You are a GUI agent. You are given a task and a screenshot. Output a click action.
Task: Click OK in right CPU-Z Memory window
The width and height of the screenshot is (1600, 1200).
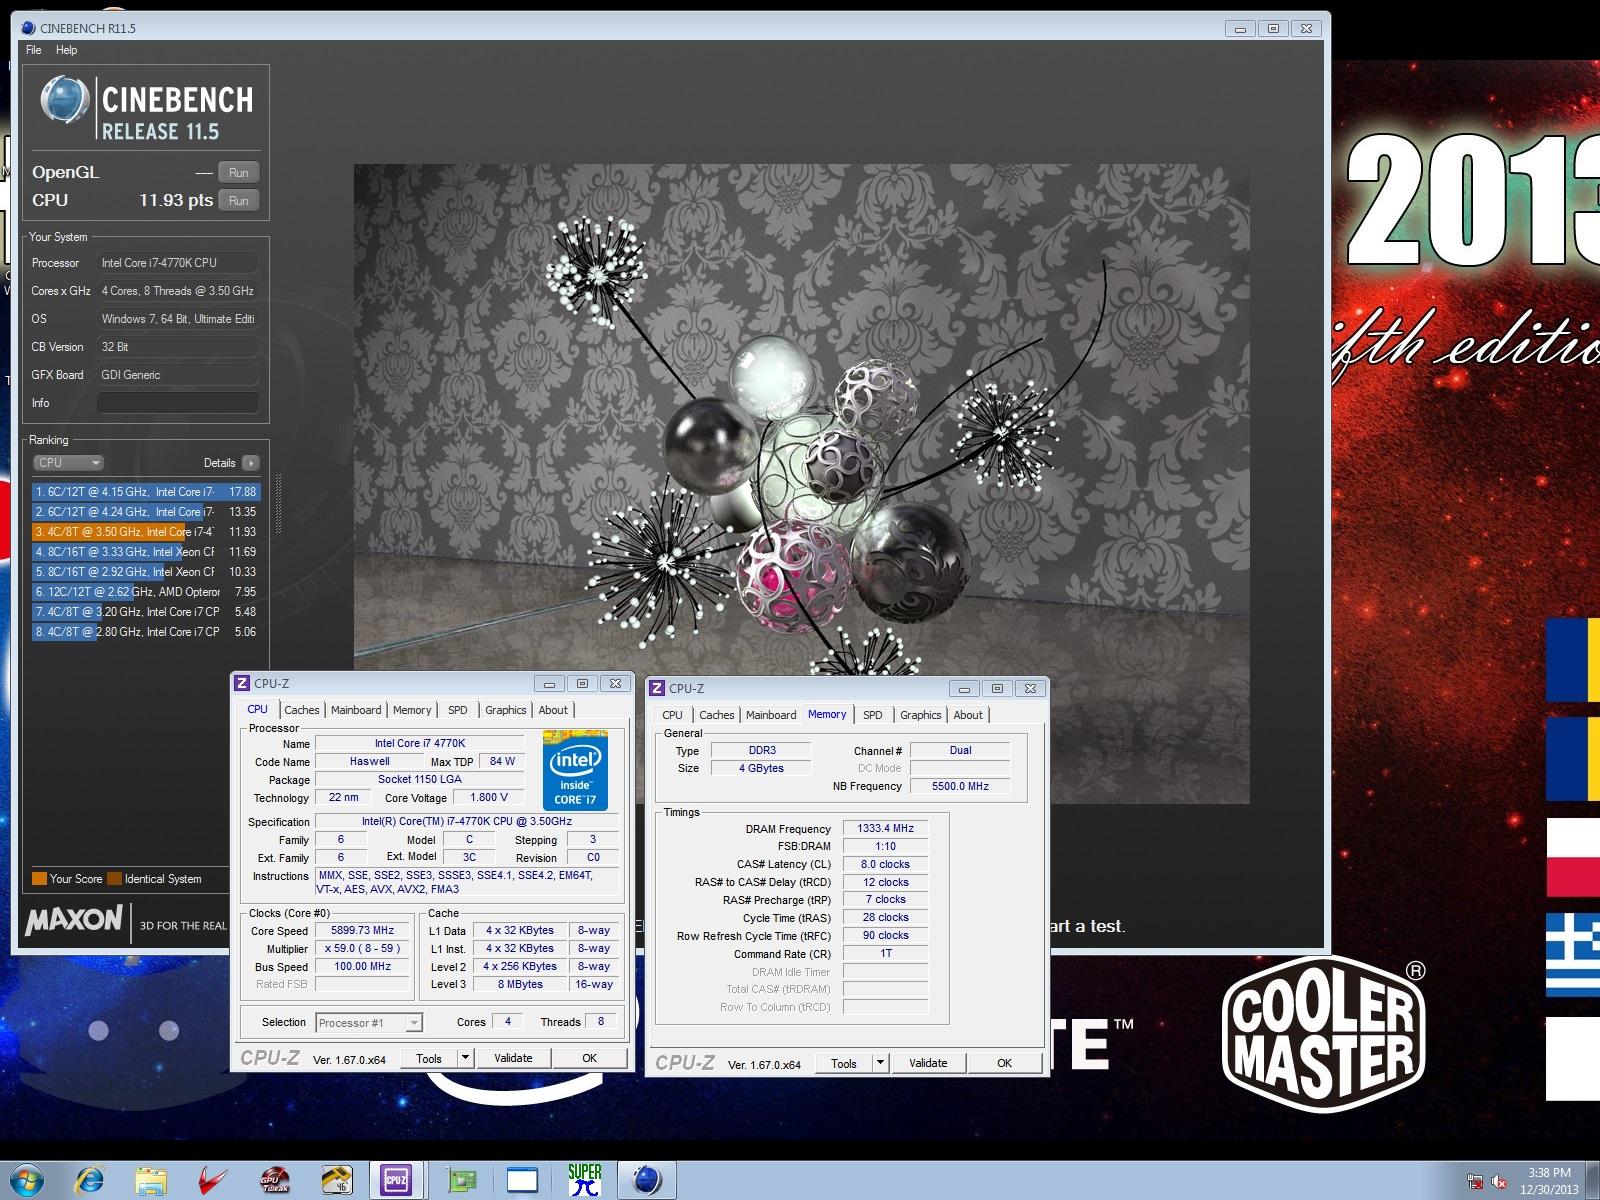click(x=1005, y=1063)
